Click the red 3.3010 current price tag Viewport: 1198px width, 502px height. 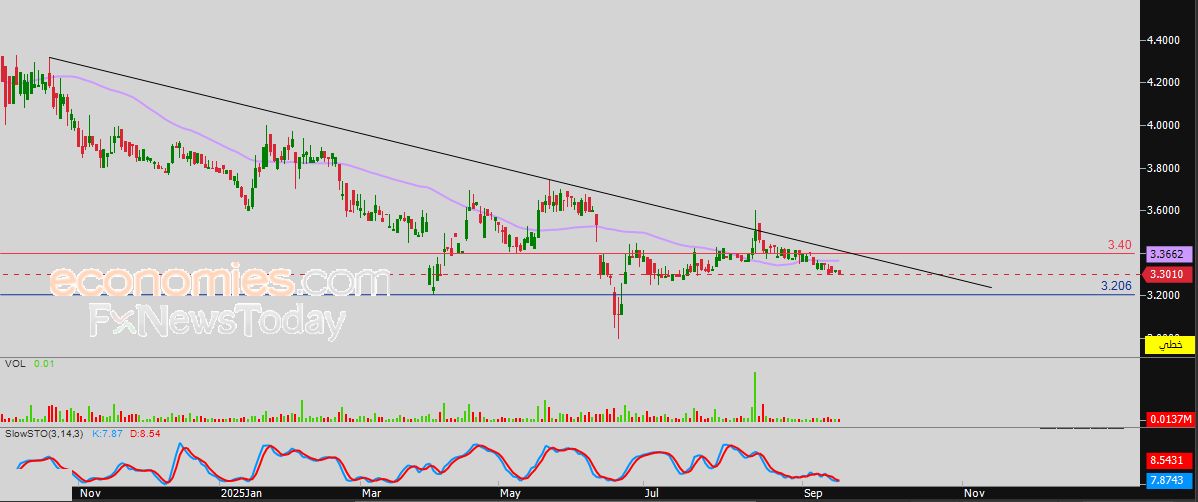coord(1168,274)
